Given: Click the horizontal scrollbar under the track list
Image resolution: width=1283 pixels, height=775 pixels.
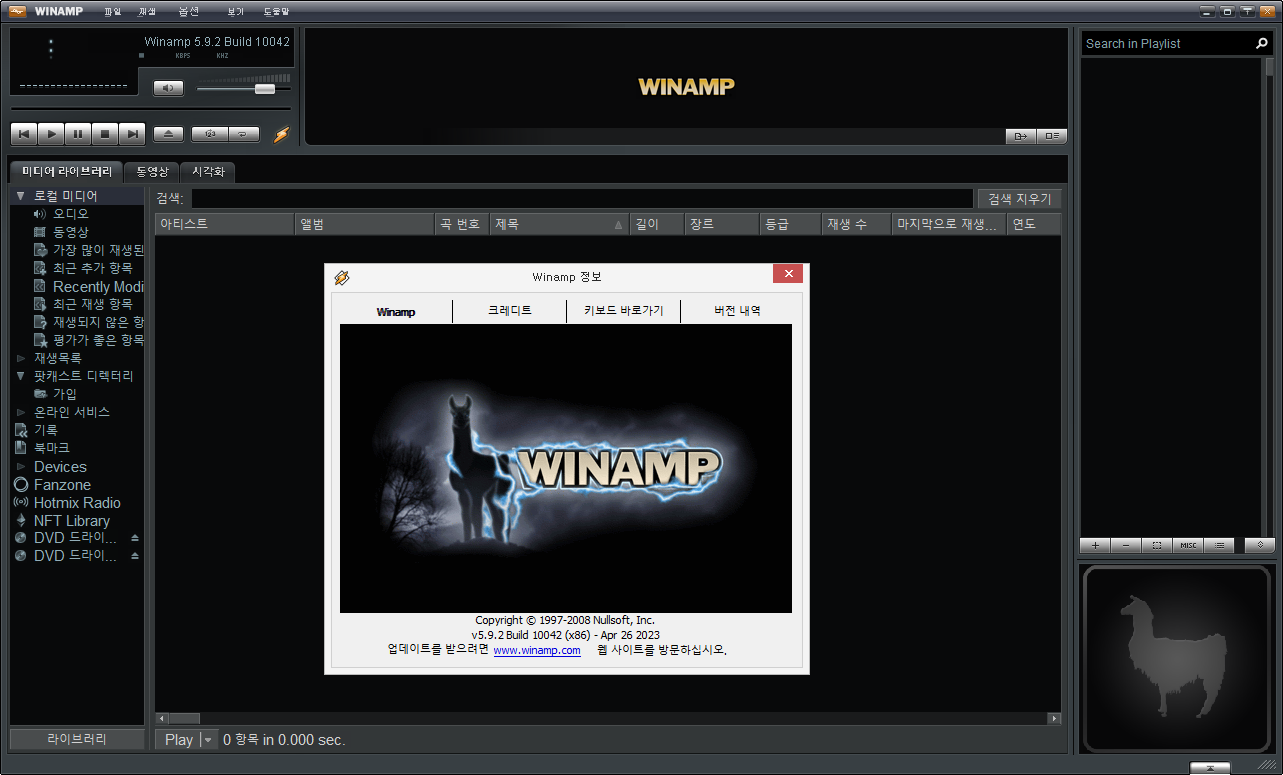Looking at the screenshot, I should click(608, 718).
